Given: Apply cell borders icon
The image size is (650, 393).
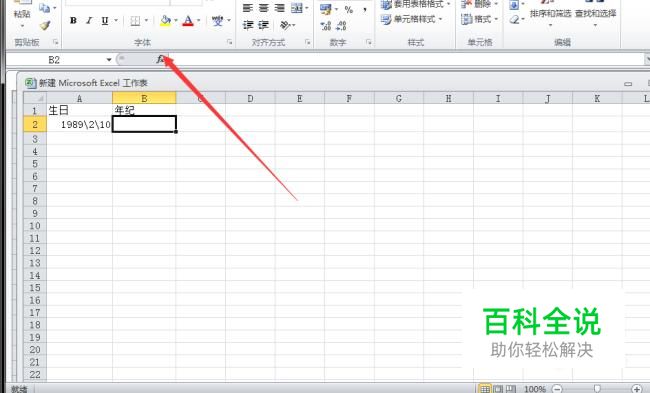Looking at the screenshot, I should [135, 21].
